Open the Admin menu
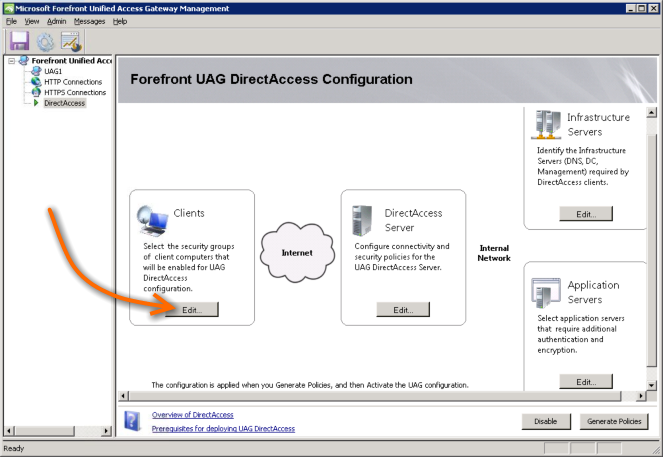663x457 pixels. coord(57,21)
